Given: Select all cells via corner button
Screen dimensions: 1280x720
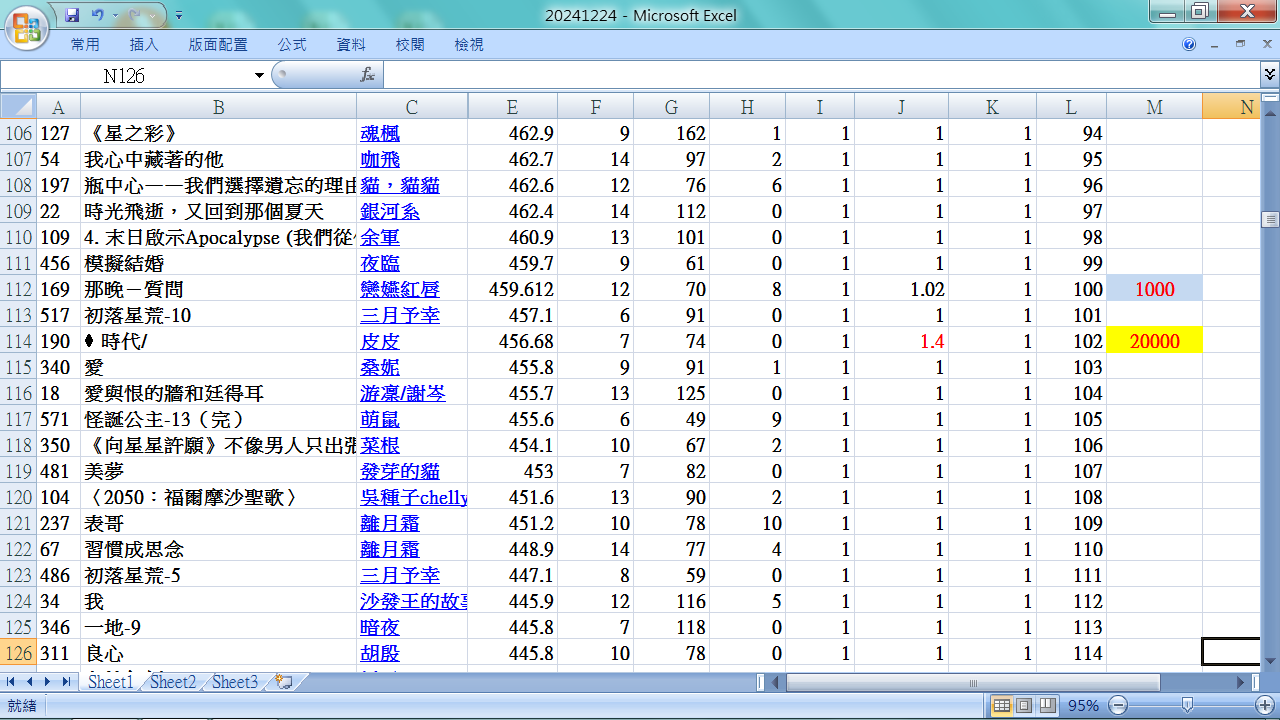Looking at the screenshot, I should pos(18,107).
